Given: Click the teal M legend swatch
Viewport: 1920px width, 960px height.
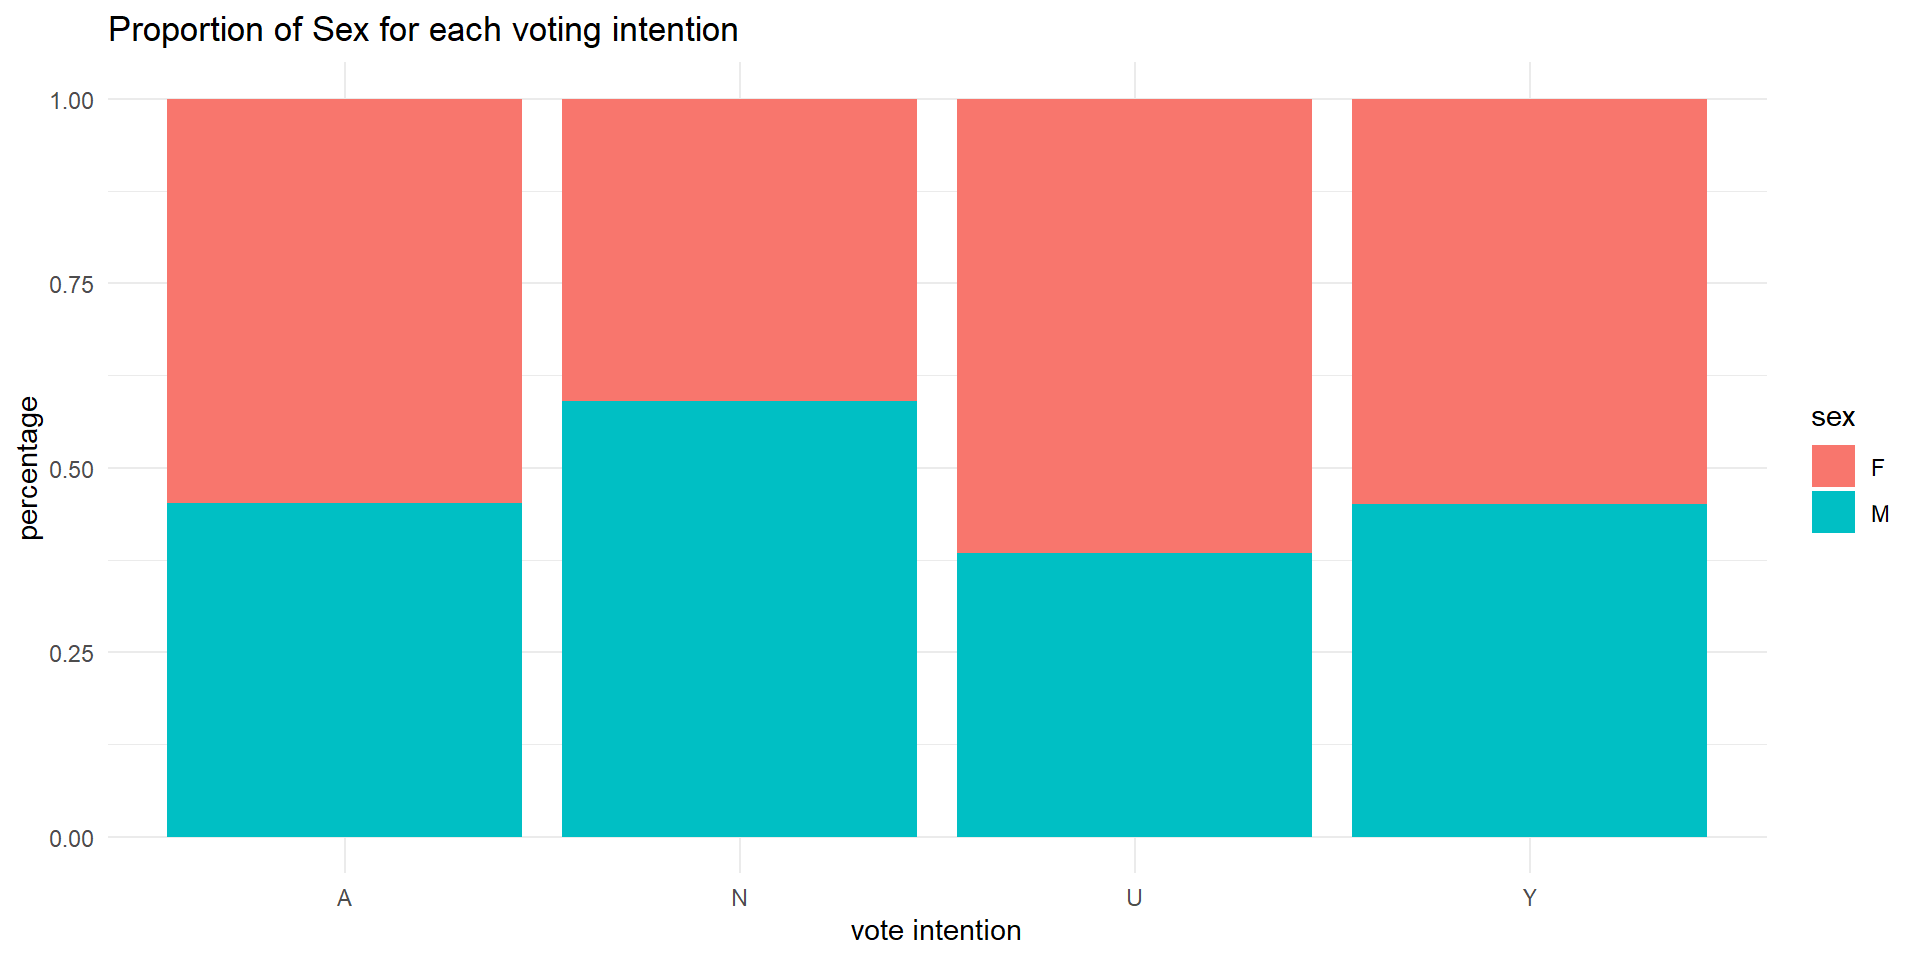Looking at the screenshot, I should [1832, 512].
